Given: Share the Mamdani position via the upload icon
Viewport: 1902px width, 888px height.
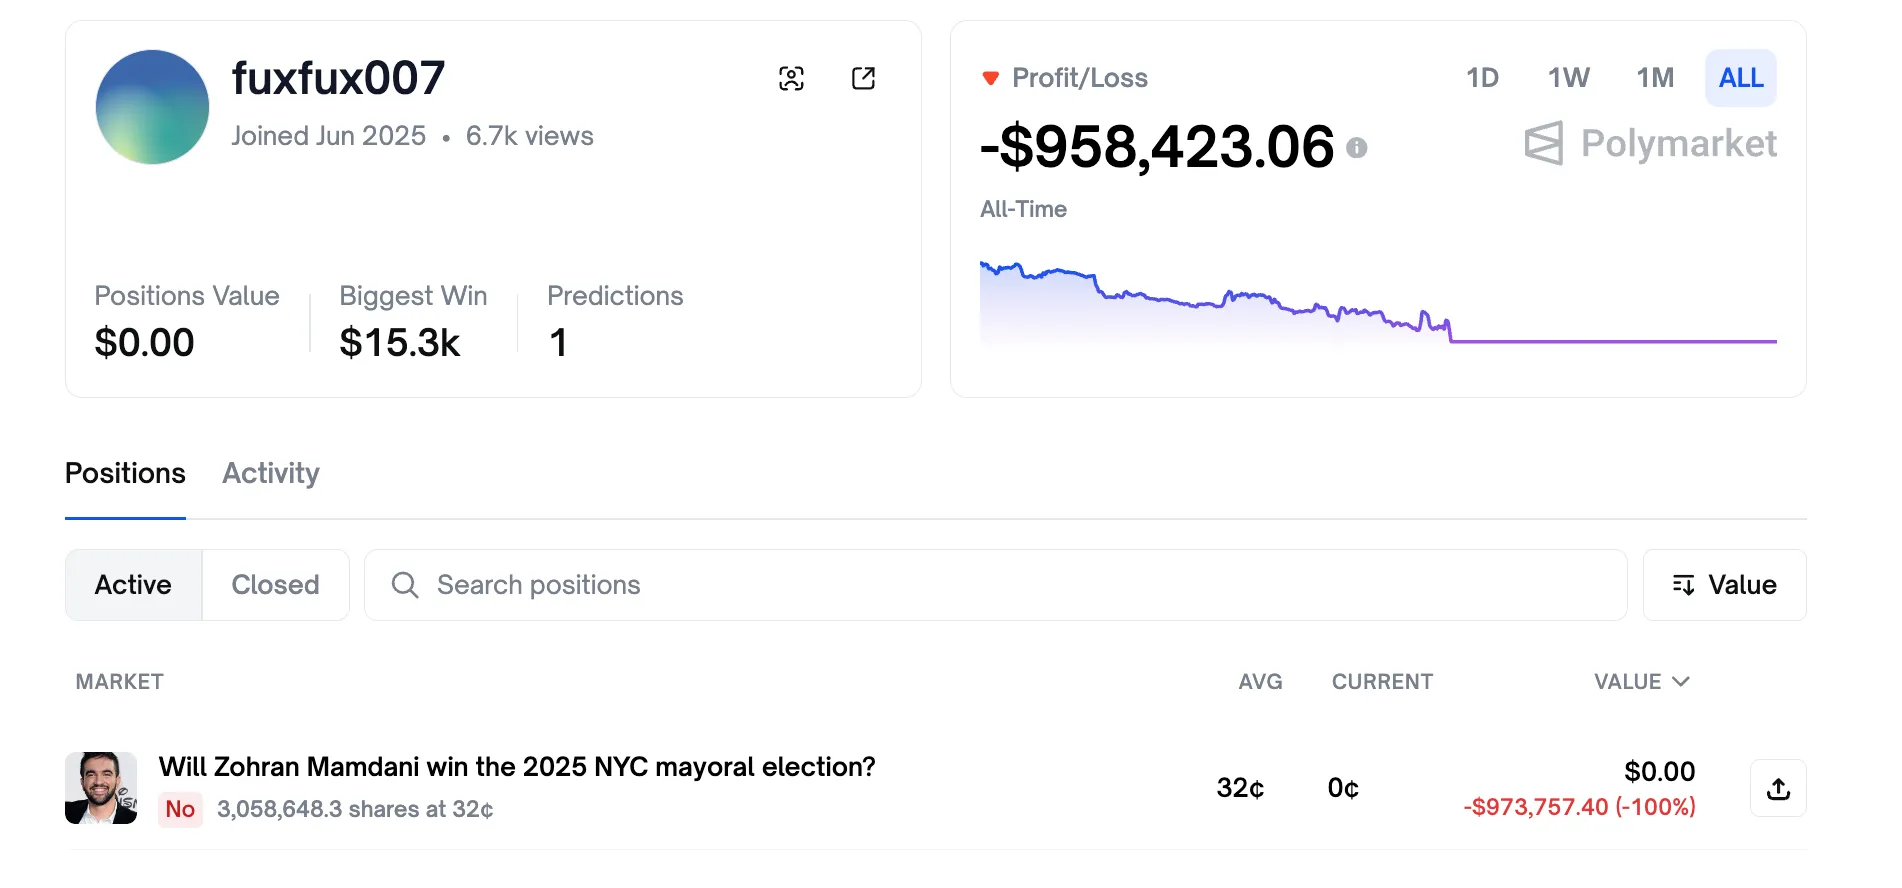Looking at the screenshot, I should pyautogui.click(x=1778, y=788).
